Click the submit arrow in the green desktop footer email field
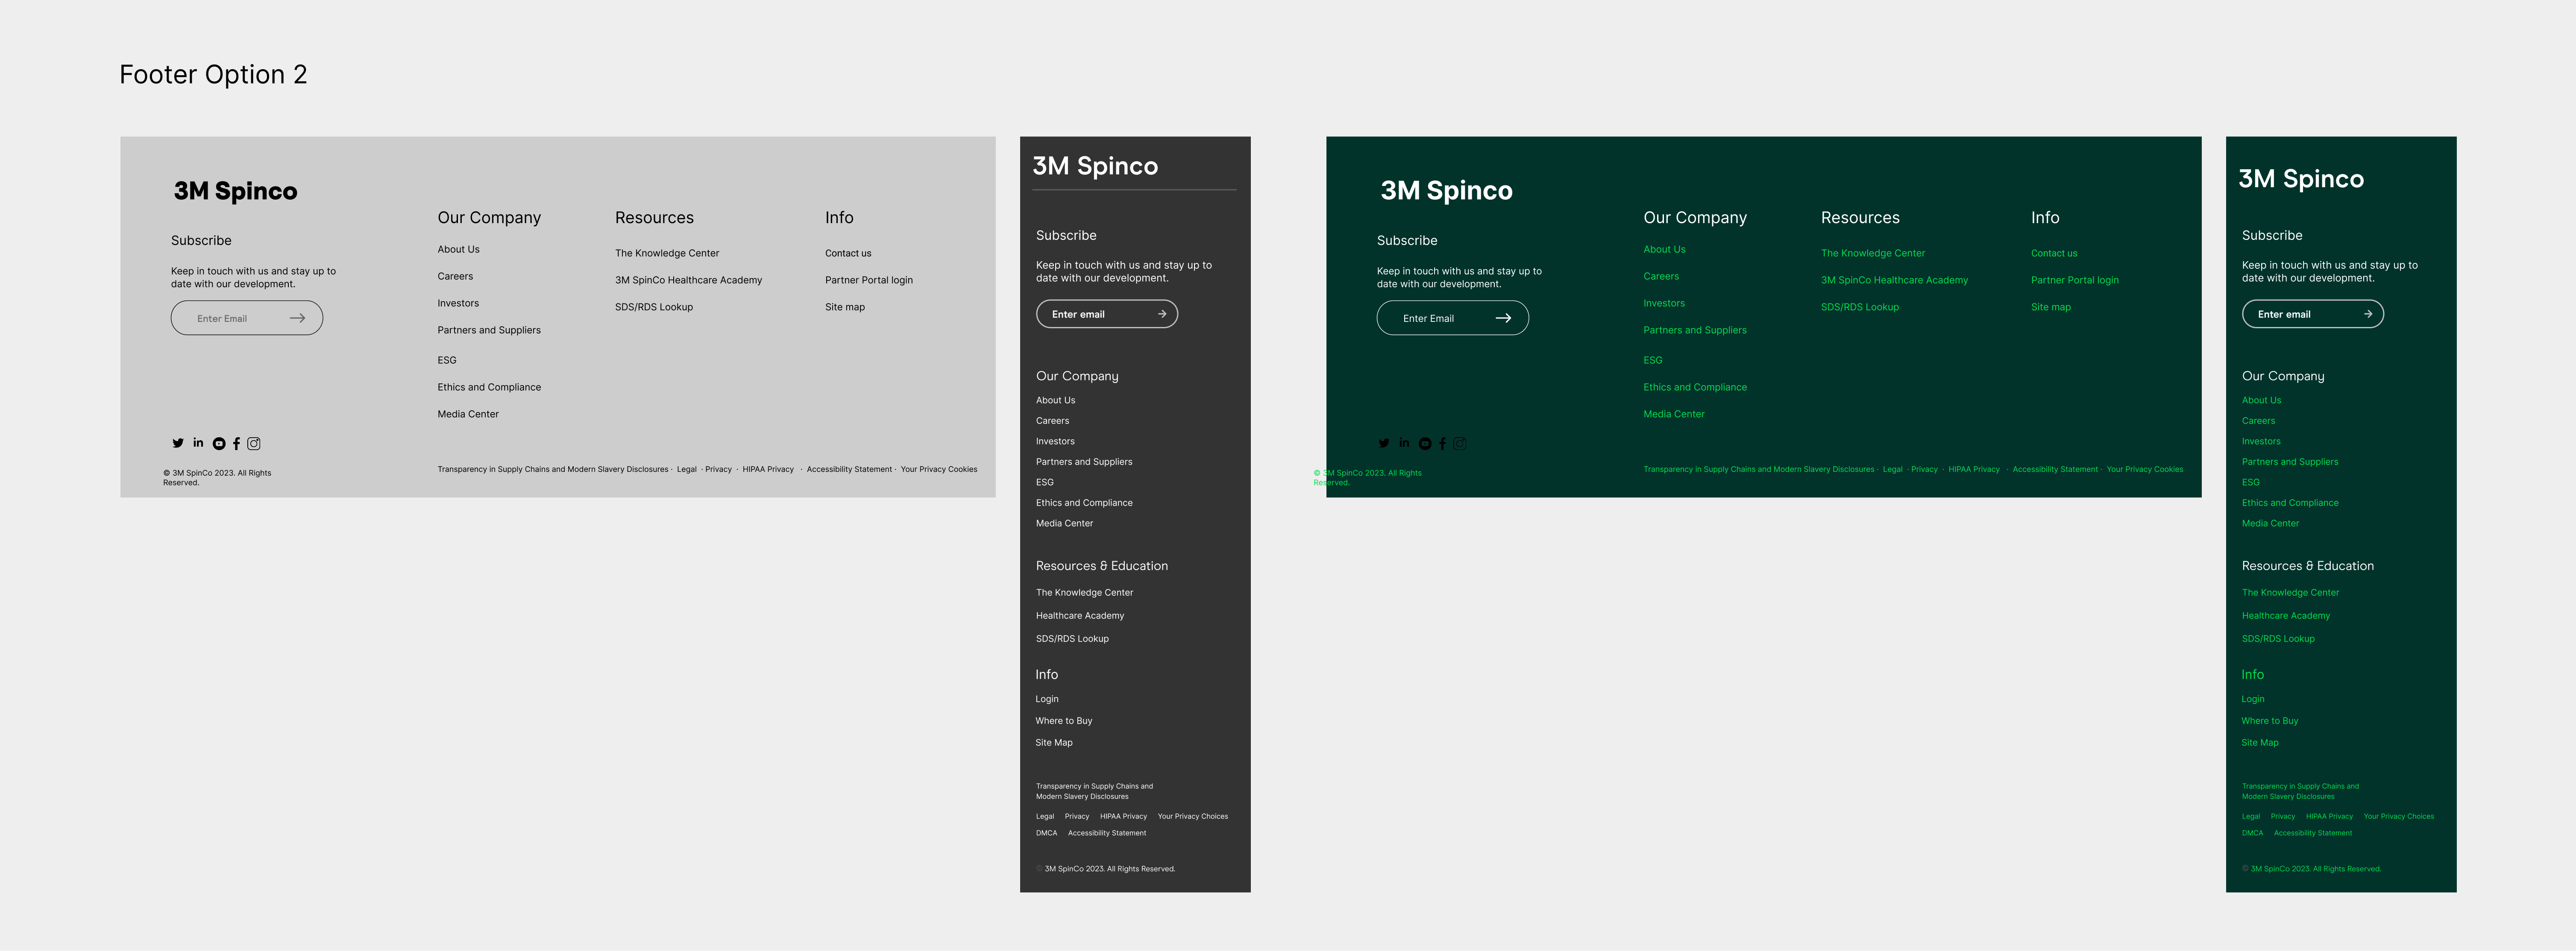 [1503, 318]
